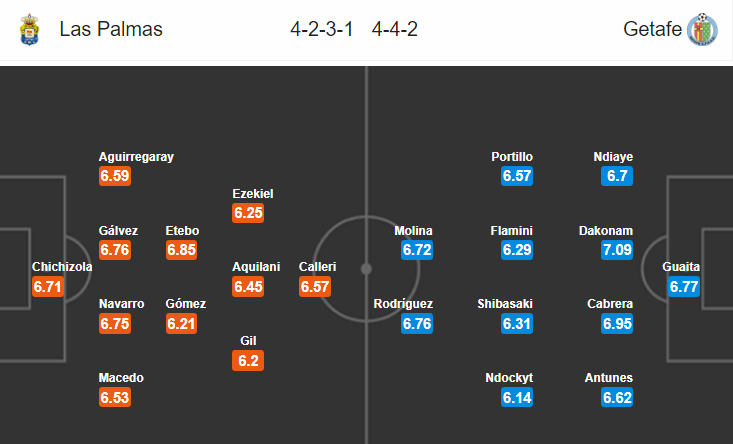
Task: Select Etebo's 6.85 rating badge
Action: click(181, 250)
